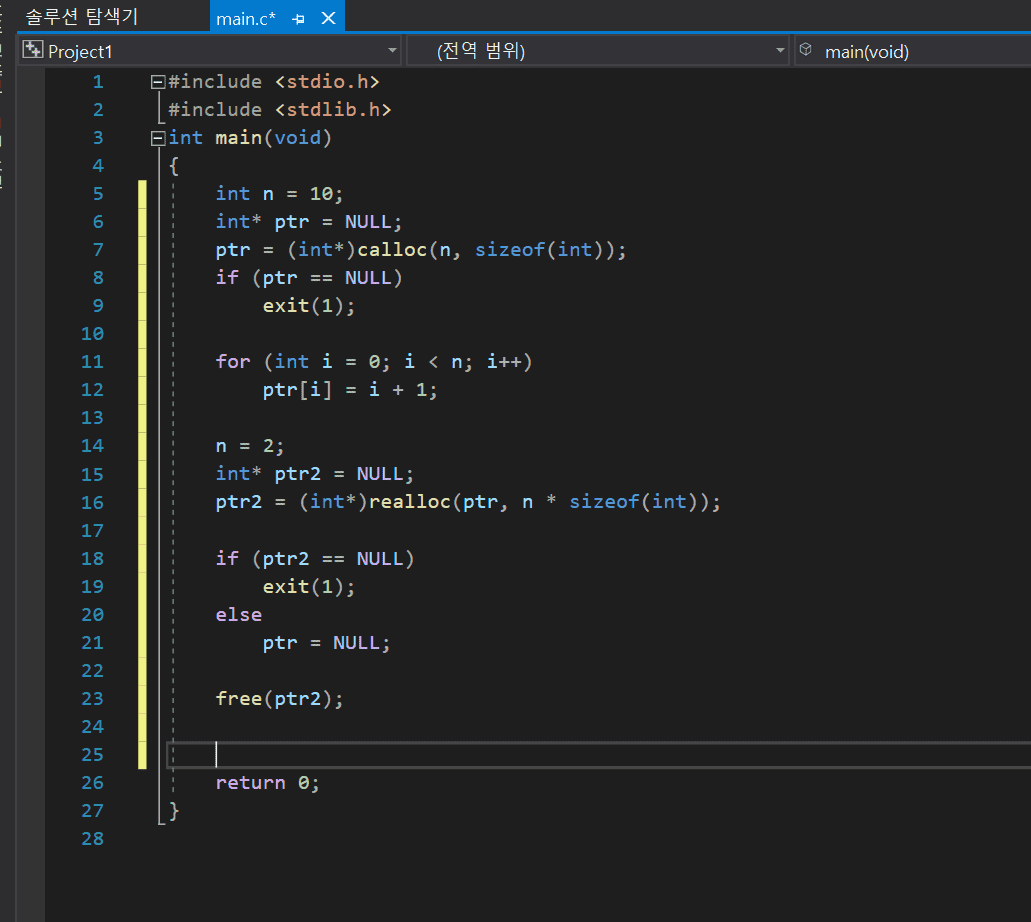Click the main(void) function cube icon
The width and height of the screenshot is (1031, 922).
806,50
